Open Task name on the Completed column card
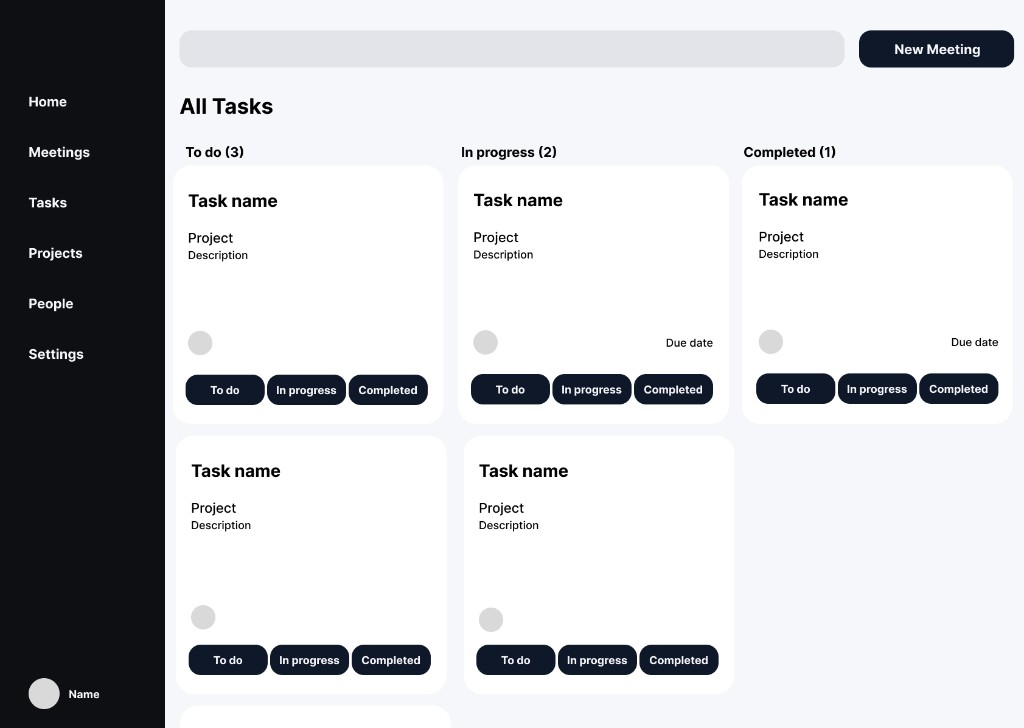 click(x=803, y=200)
